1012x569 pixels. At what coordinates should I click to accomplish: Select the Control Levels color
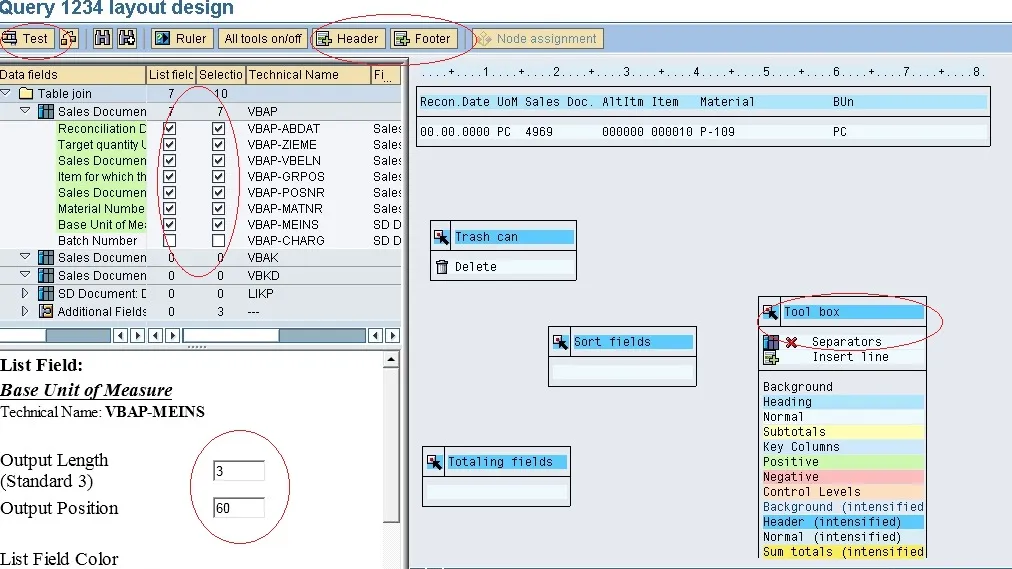[x=842, y=492]
